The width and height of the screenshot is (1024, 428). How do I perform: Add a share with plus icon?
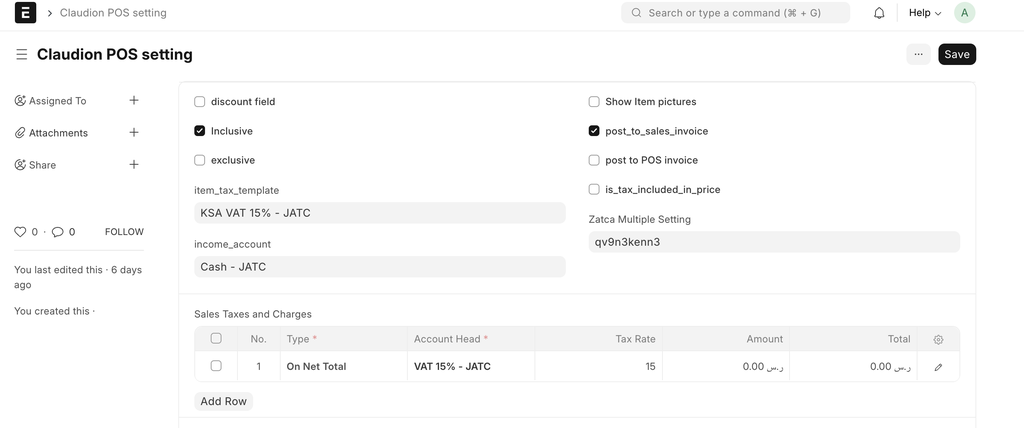(134, 164)
